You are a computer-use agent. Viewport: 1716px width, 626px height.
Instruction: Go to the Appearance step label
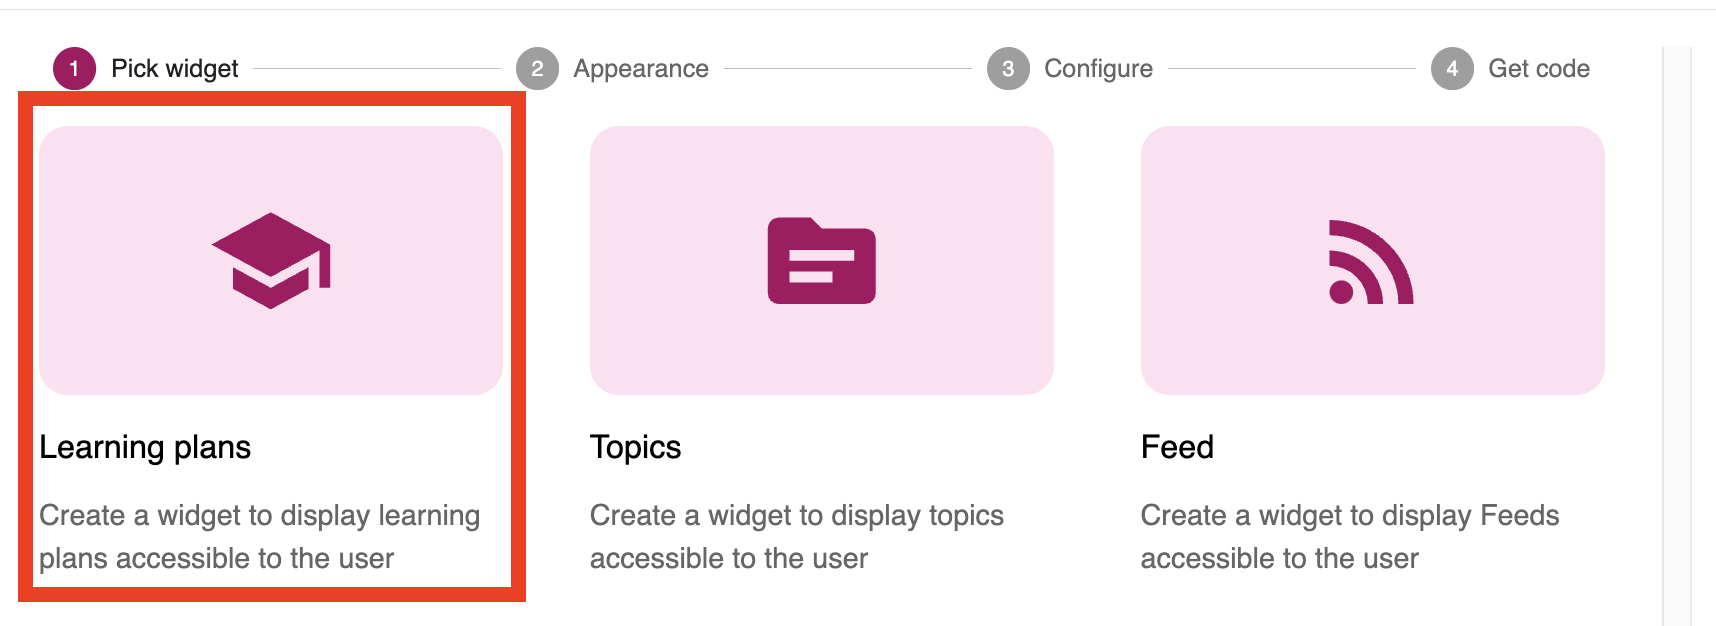click(641, 69)
